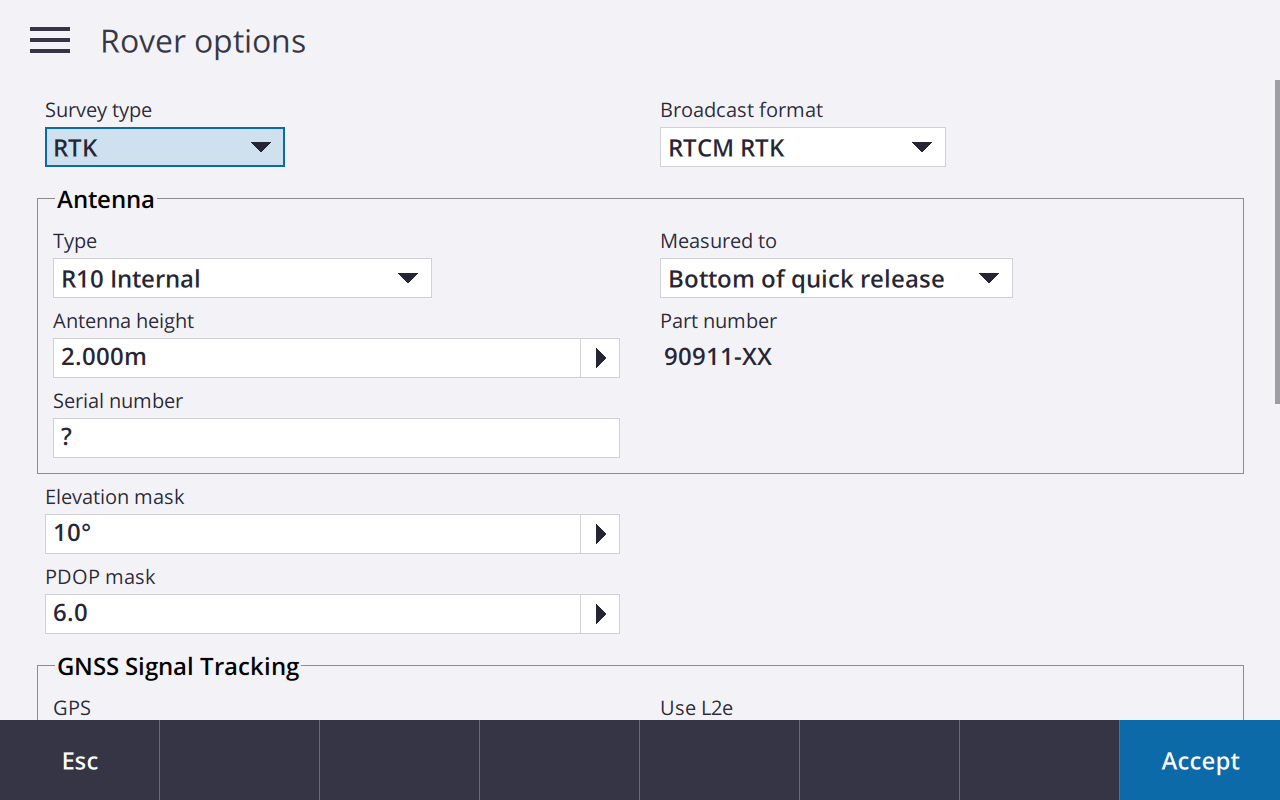Open elevation mask options arrow
The width and height of the screenshot is (1280, 800).
click(600, 534)
